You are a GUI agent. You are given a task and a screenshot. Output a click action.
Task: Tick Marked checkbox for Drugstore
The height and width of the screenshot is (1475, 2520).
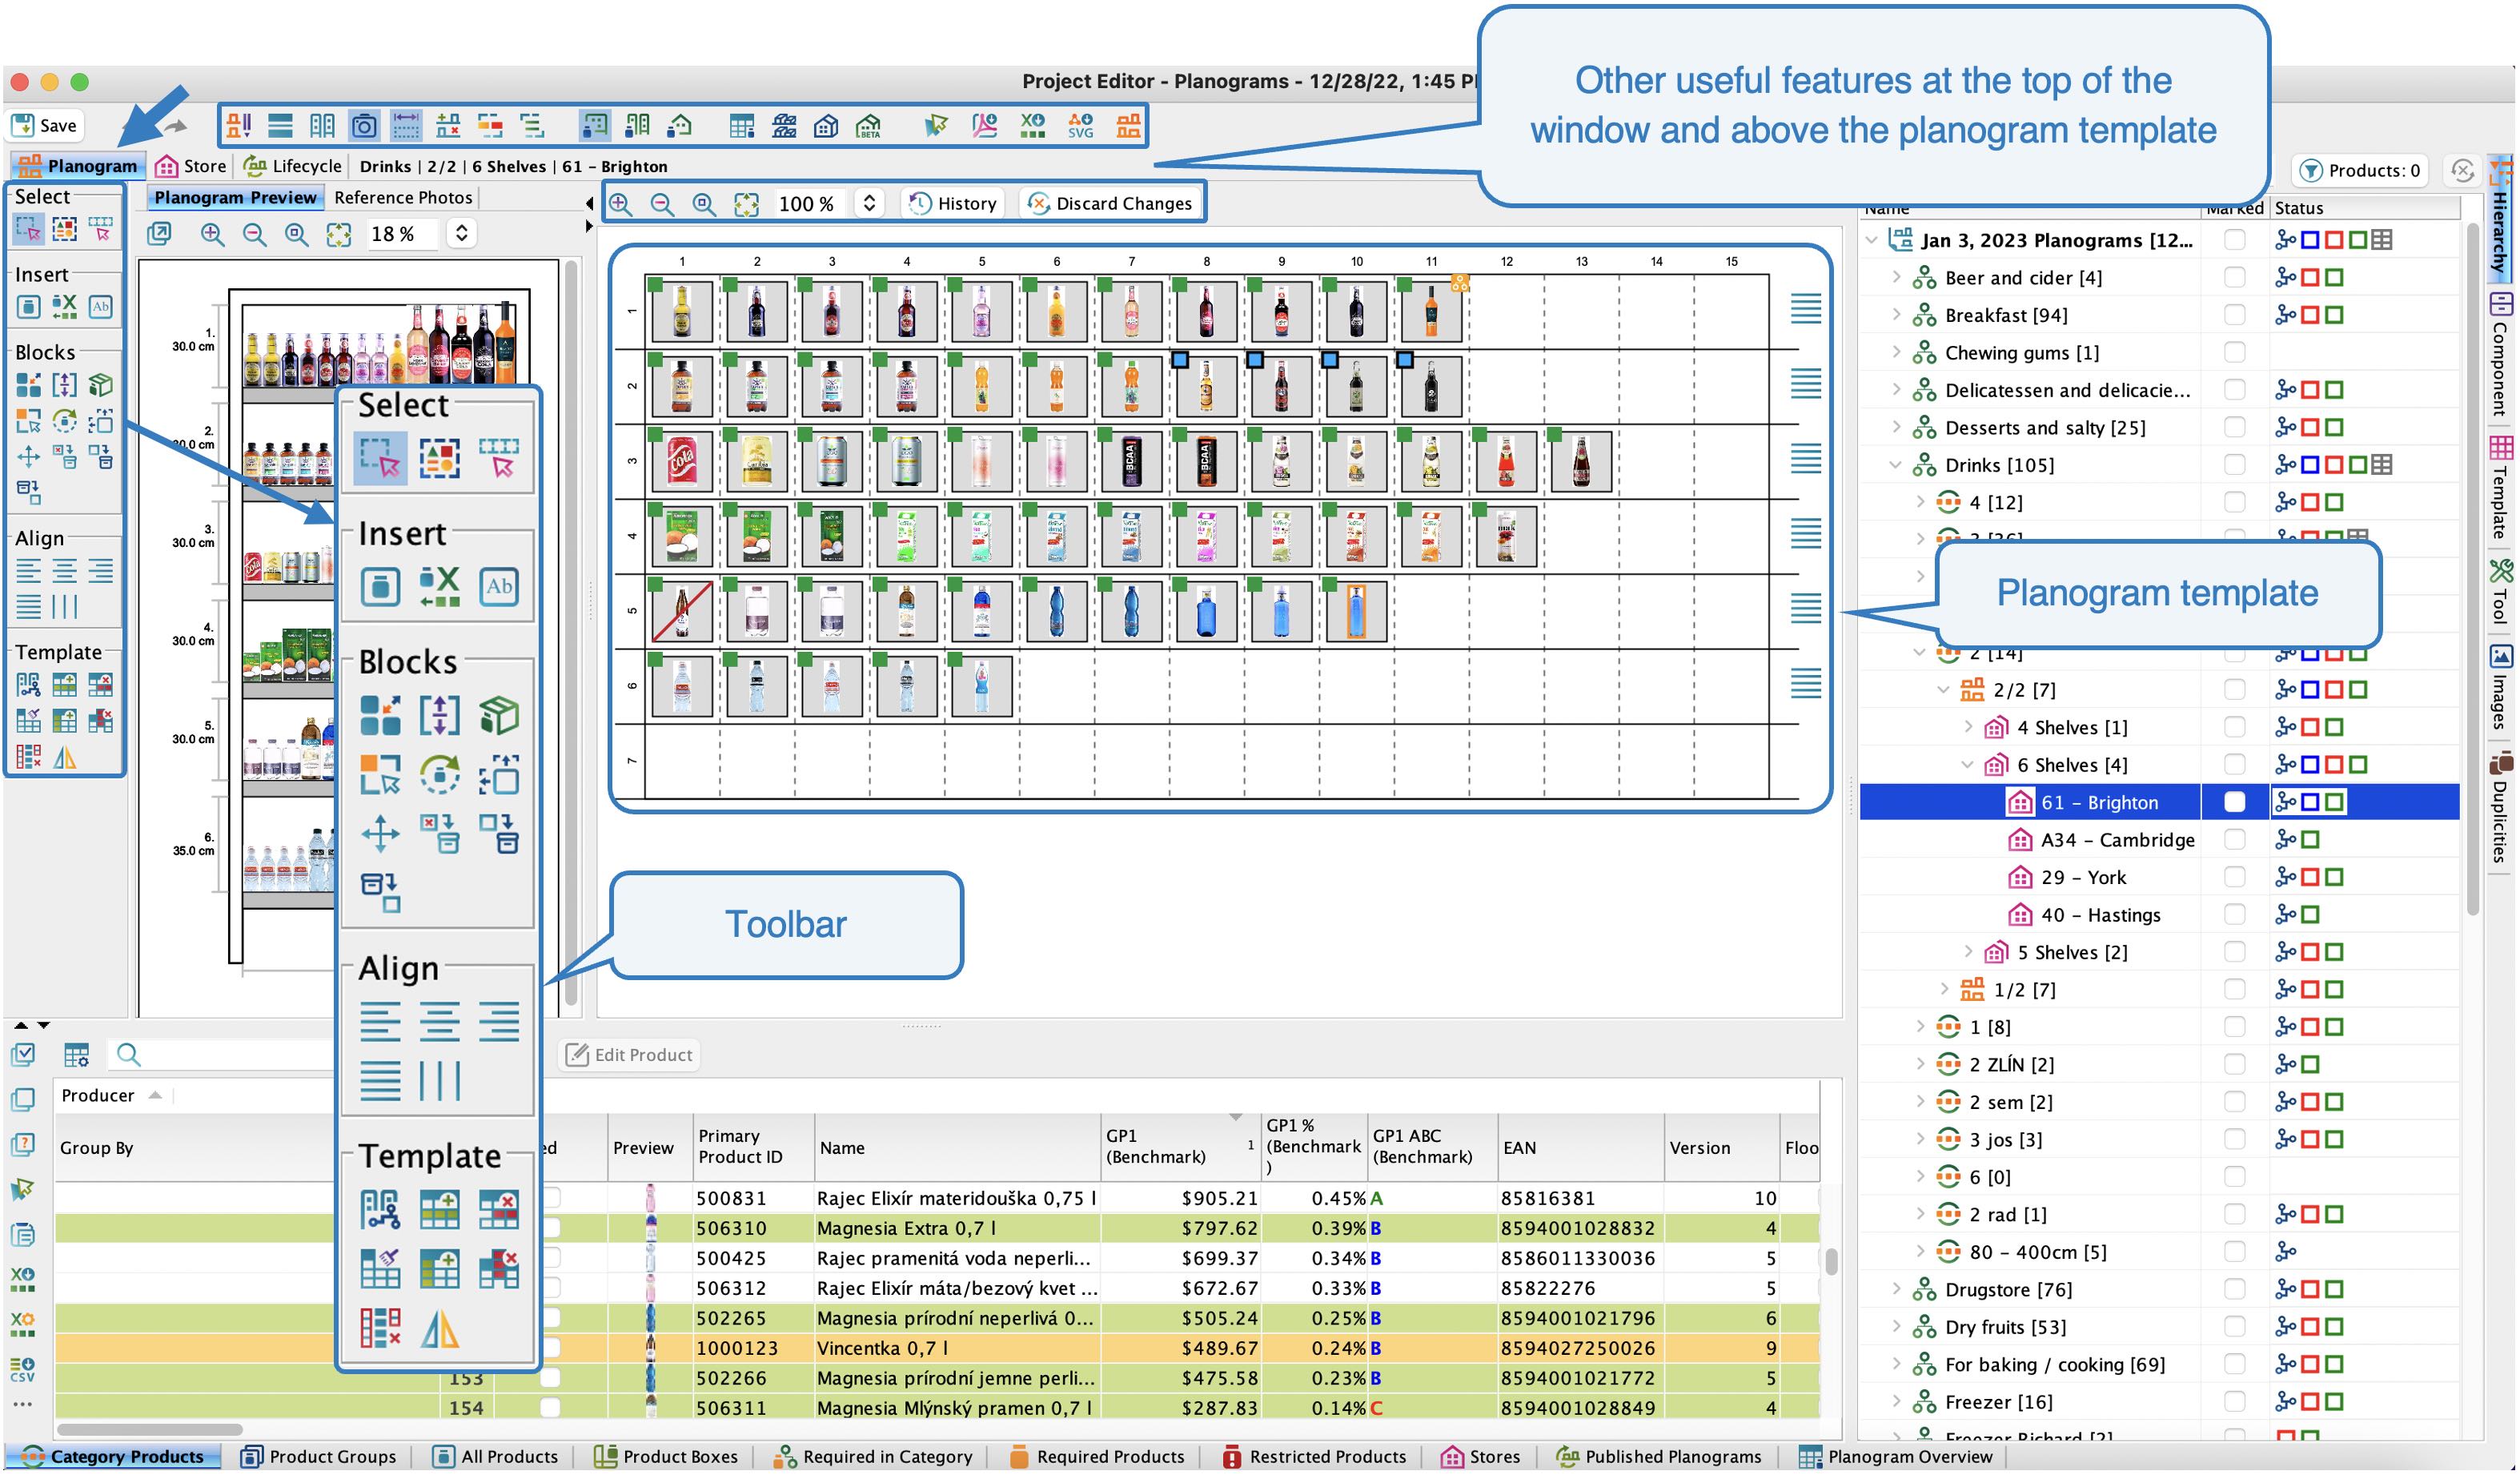tap(2234, 1290)
